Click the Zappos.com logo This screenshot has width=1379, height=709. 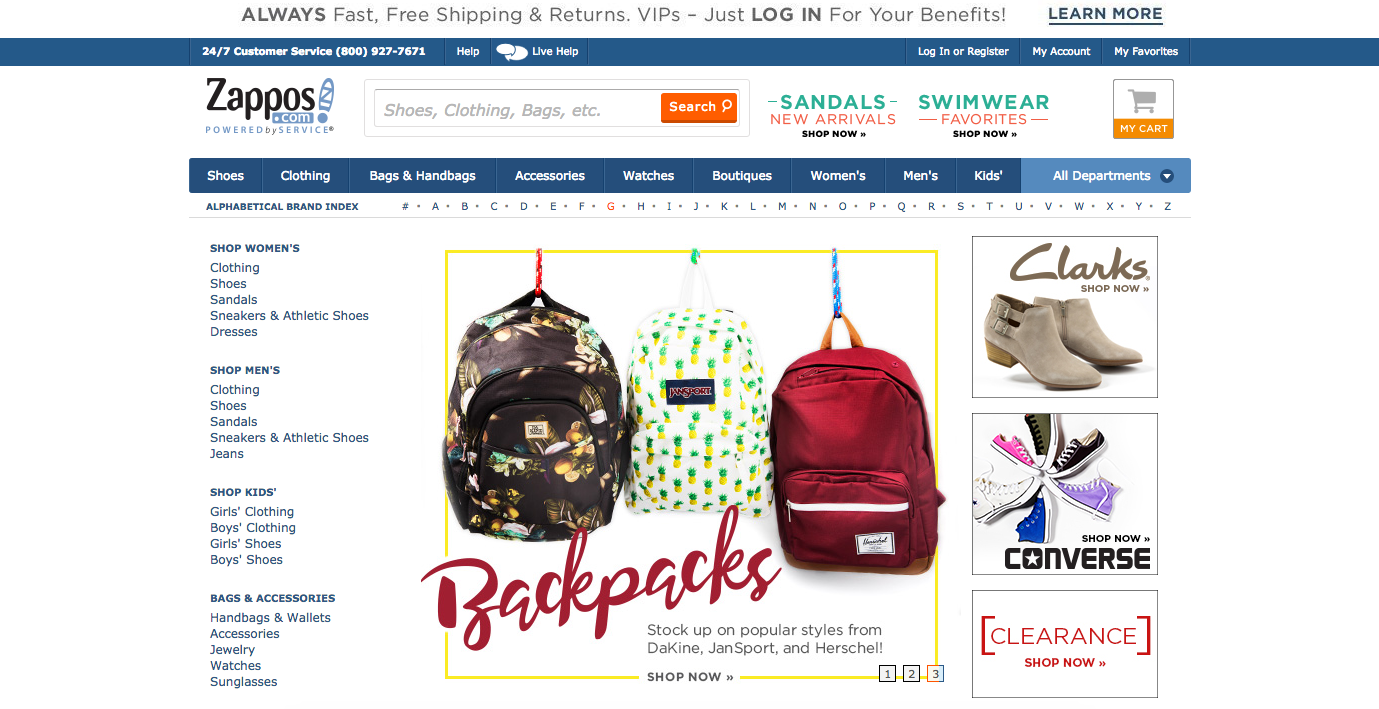[269, 106]
